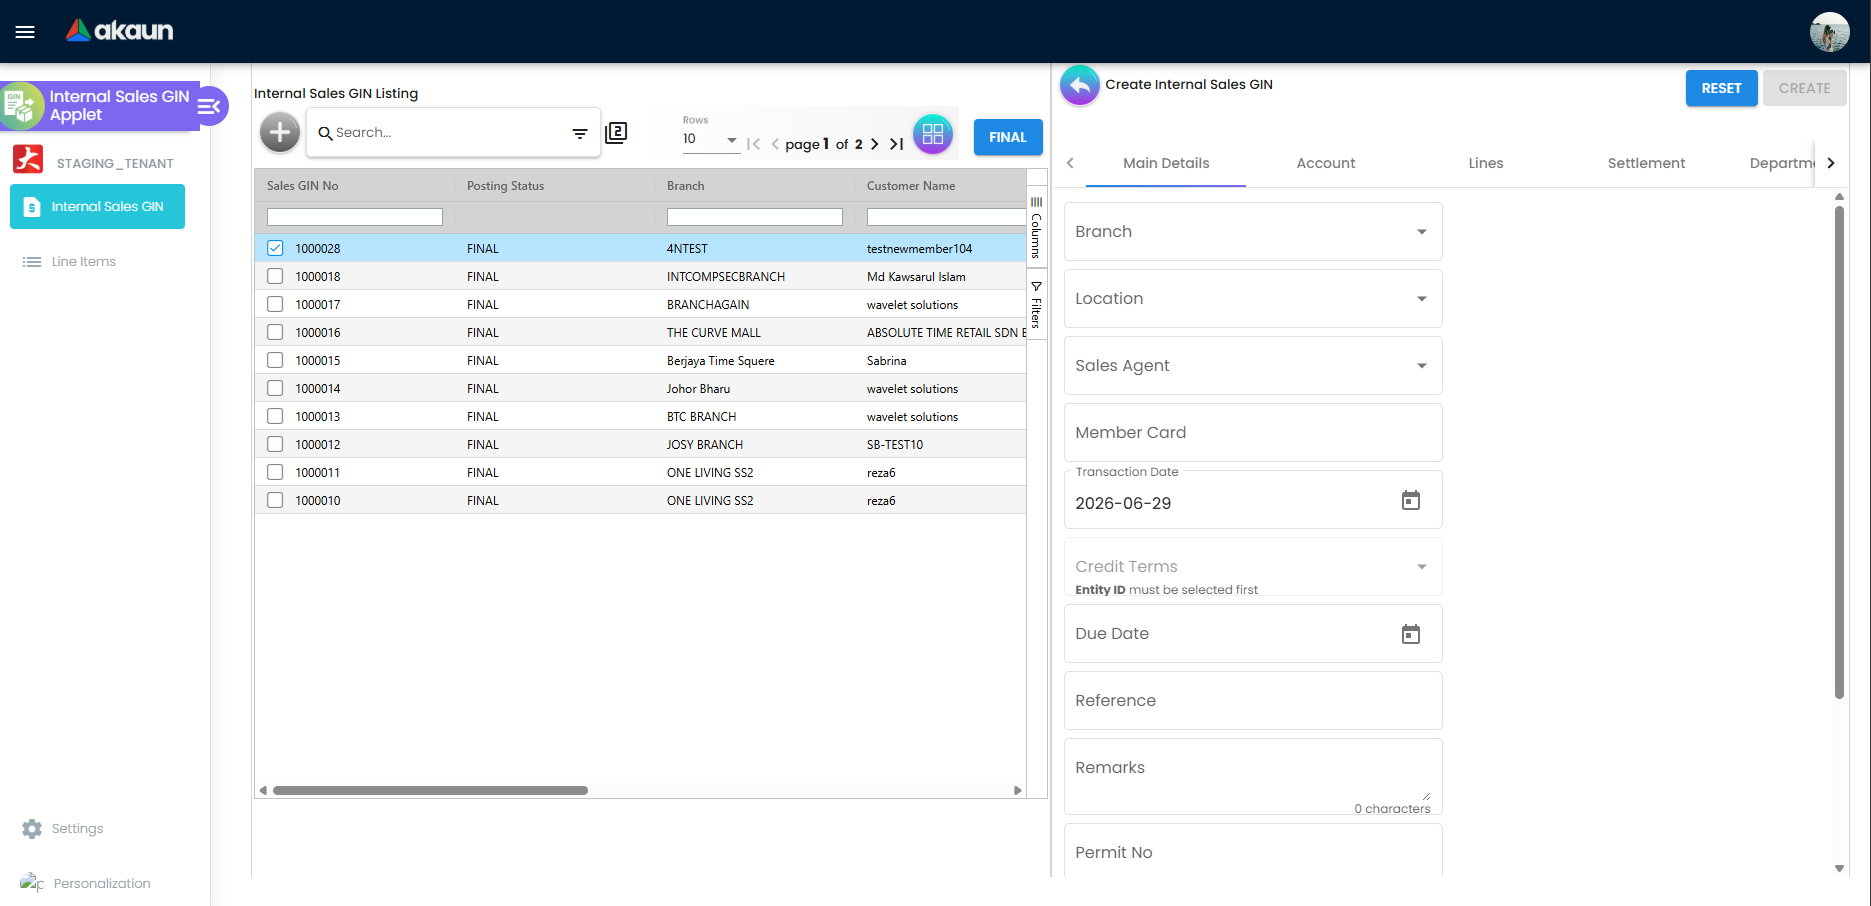1871x906 pixels.
Task: Check the row 1000015 checkbox
Action: (x=275, y=360)
